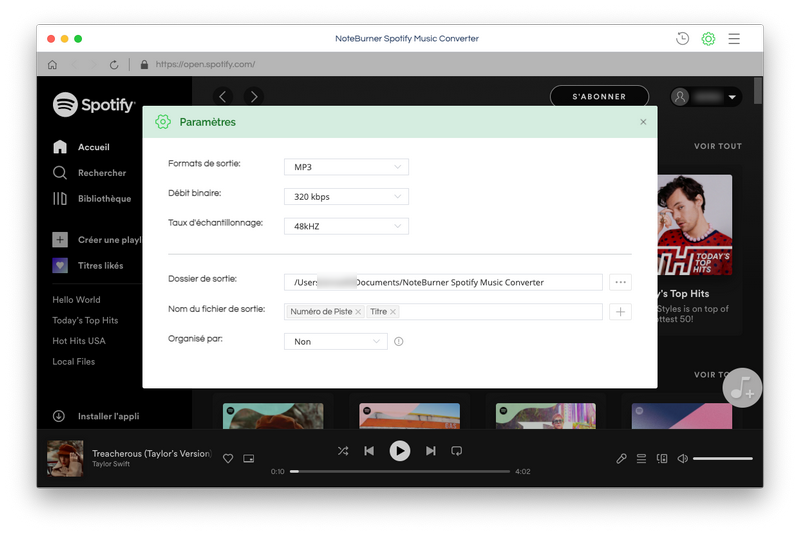Remove the Titre filename tag
Image resolution: width=800 pixels, height=536 pixels.
coord(393,312)
